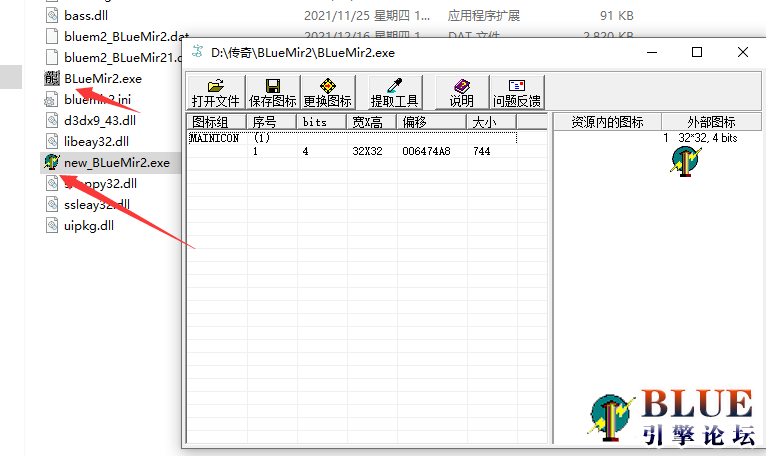The width and height of the screenshot is (766, 456).
Task: Click the 744 size value
Action: pos(482,152)
